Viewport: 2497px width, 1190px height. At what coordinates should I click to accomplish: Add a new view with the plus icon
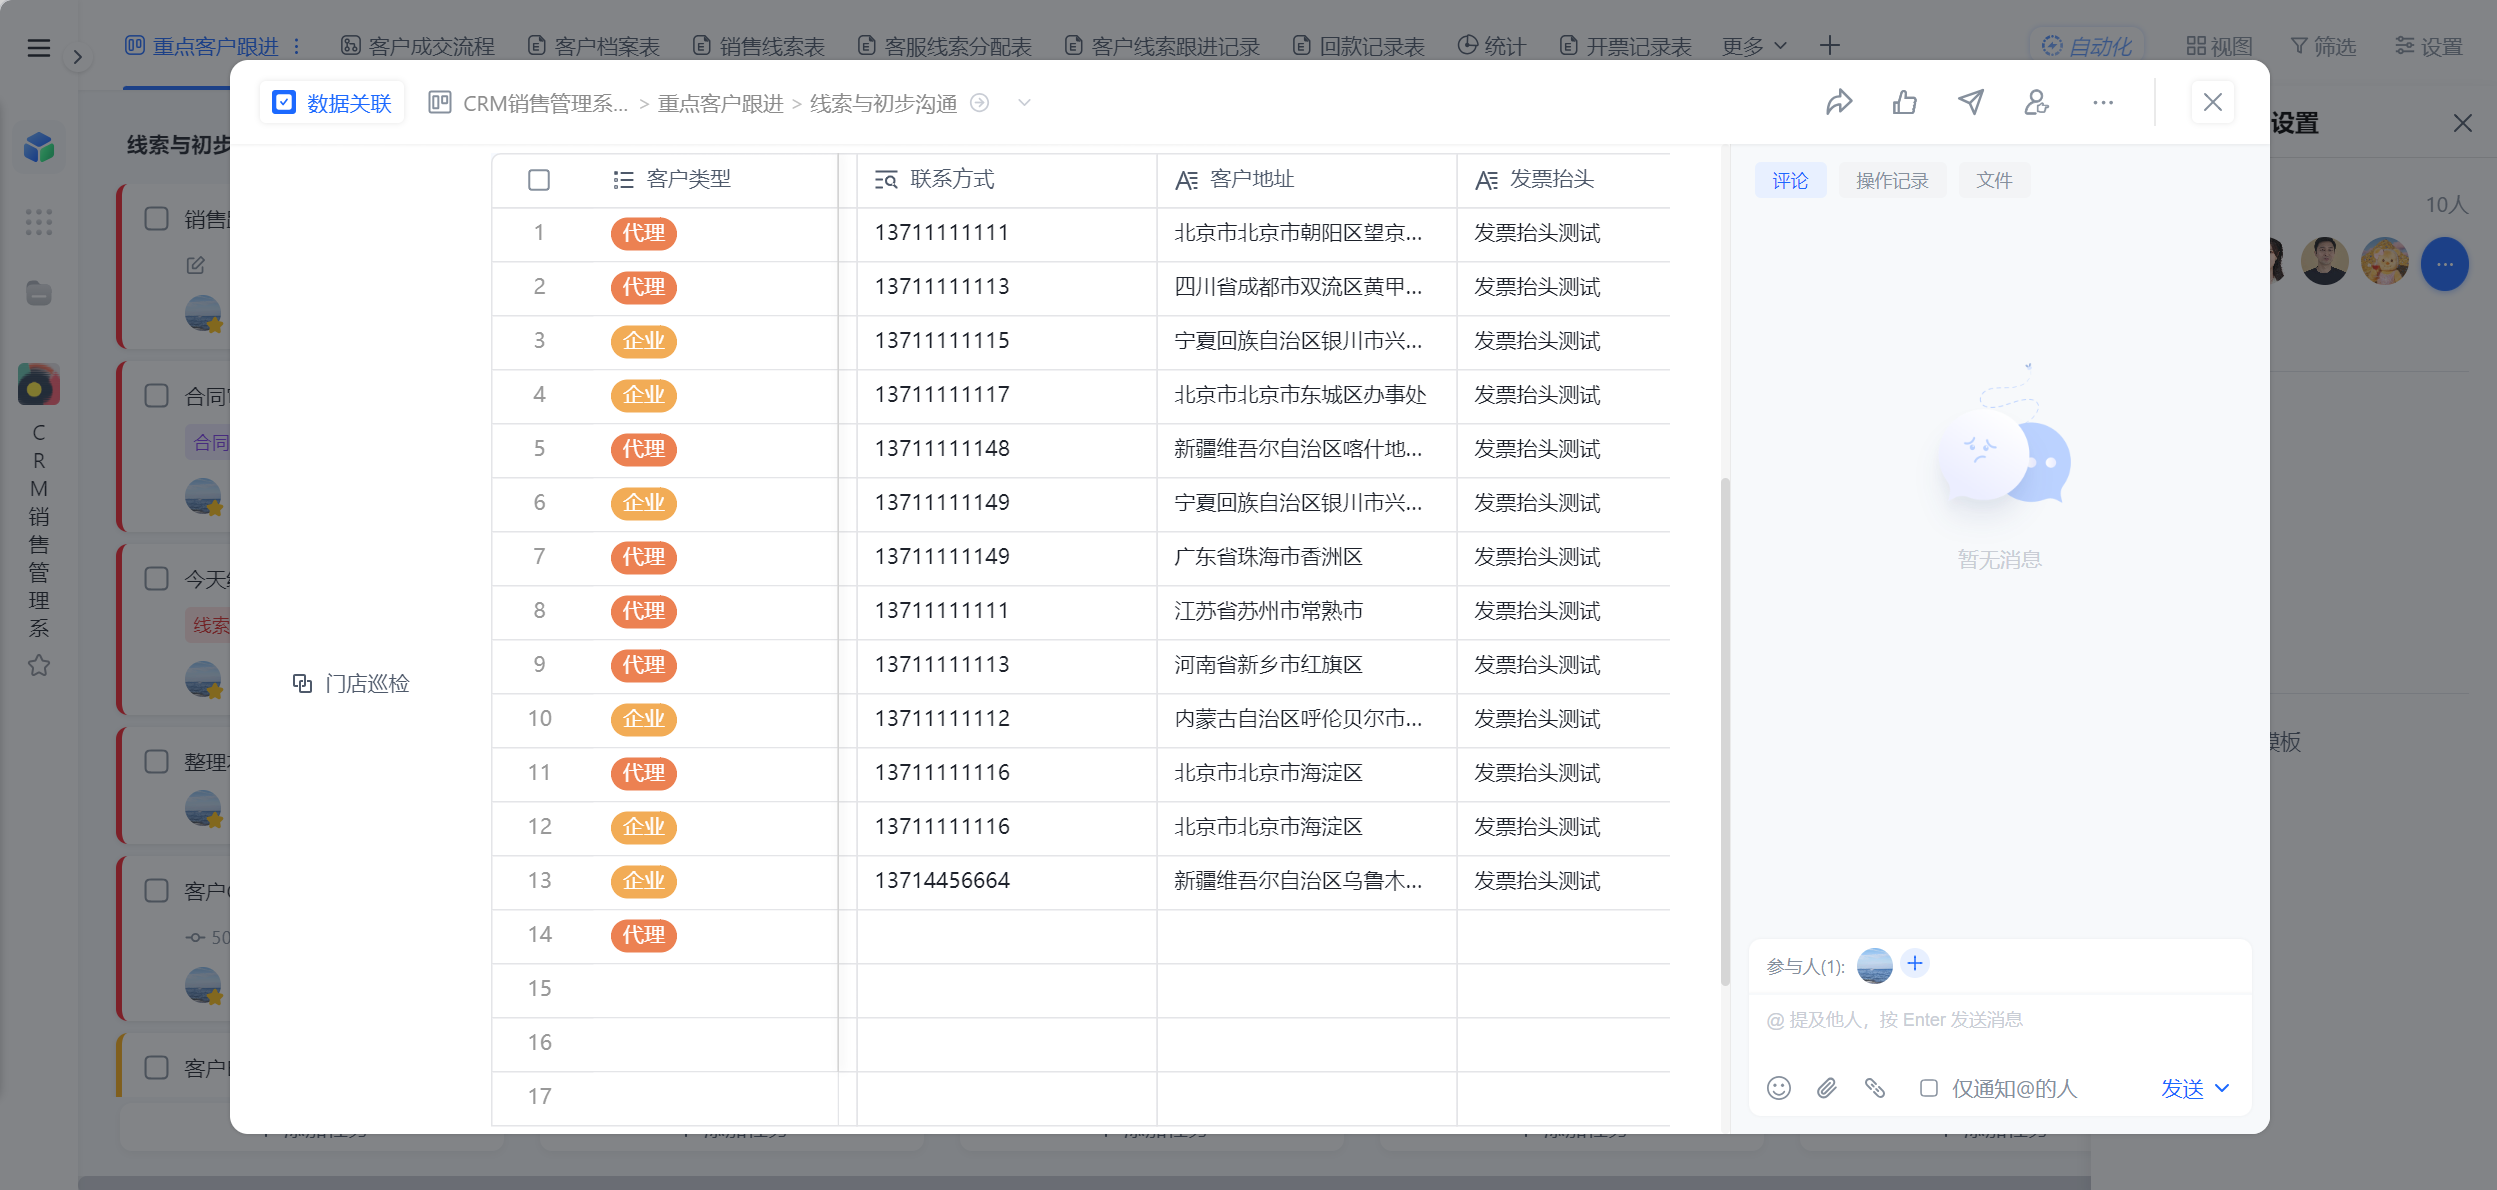tap(1830, 45)
